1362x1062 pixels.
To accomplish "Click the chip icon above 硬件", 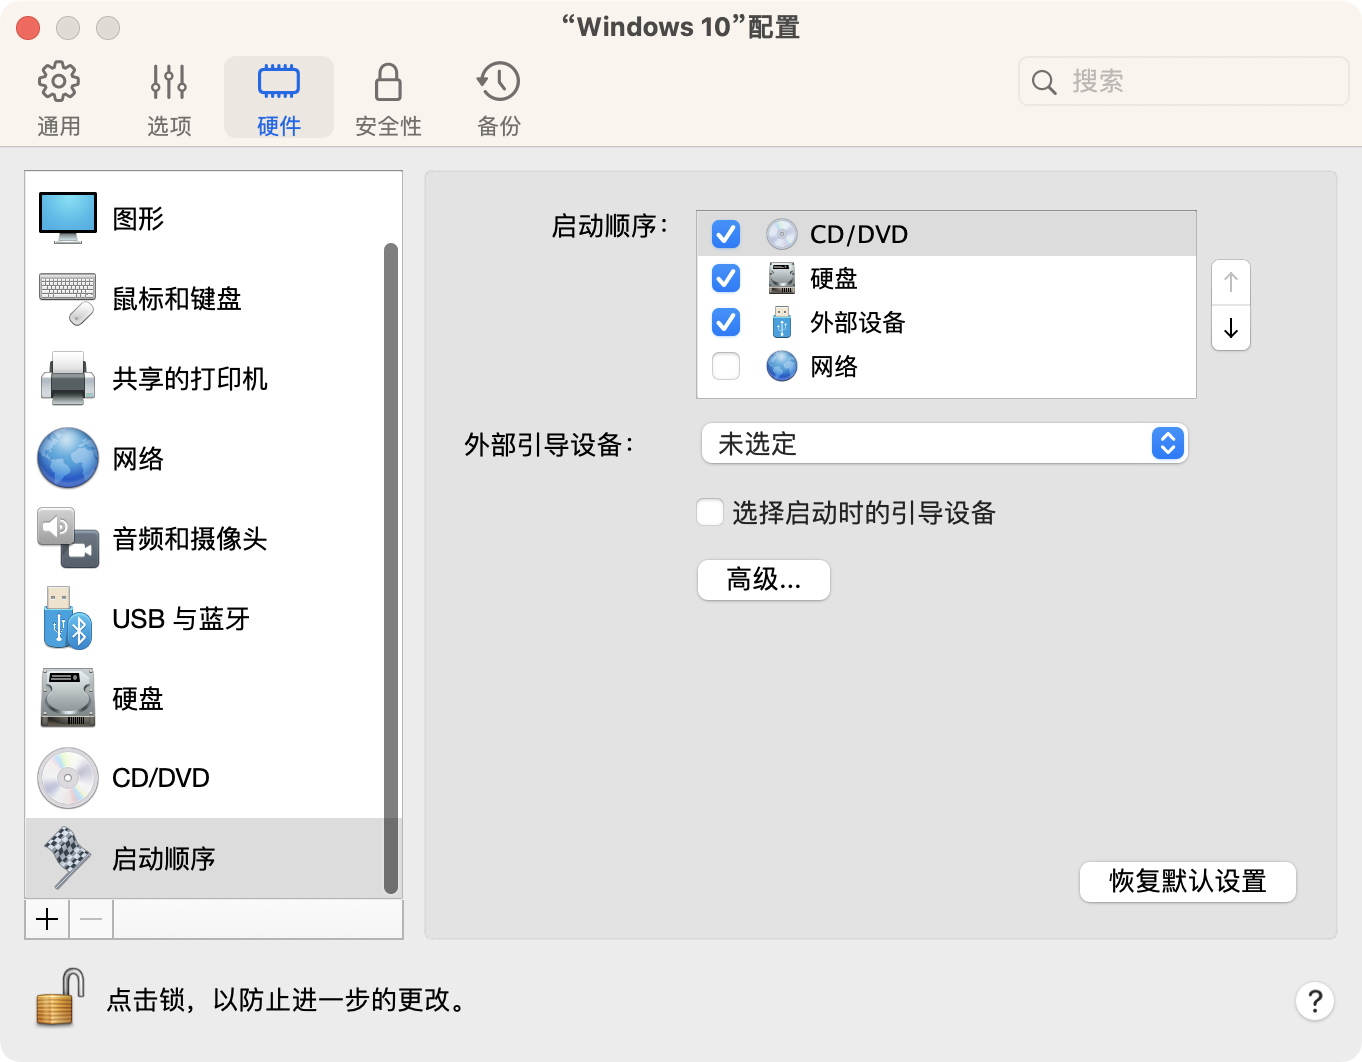I will coord(279,81).
